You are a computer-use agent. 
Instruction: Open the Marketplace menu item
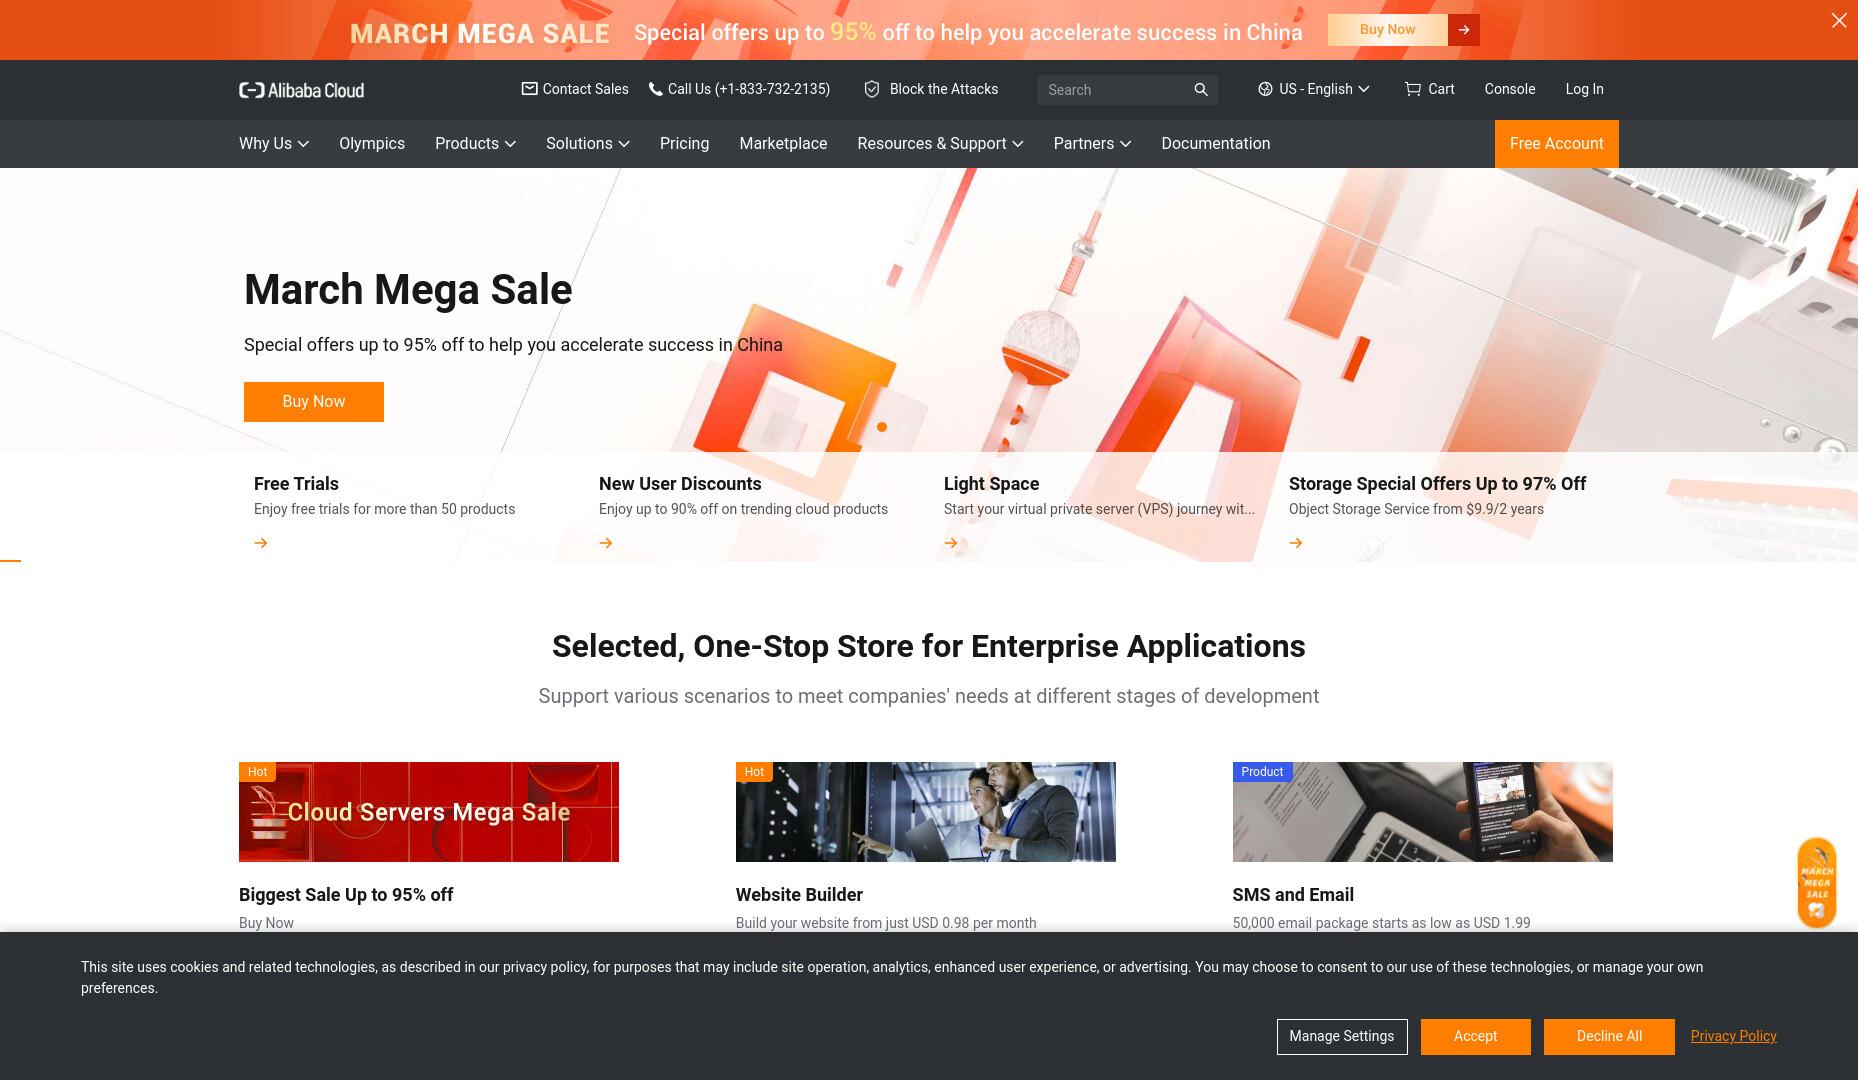[783, 144]
